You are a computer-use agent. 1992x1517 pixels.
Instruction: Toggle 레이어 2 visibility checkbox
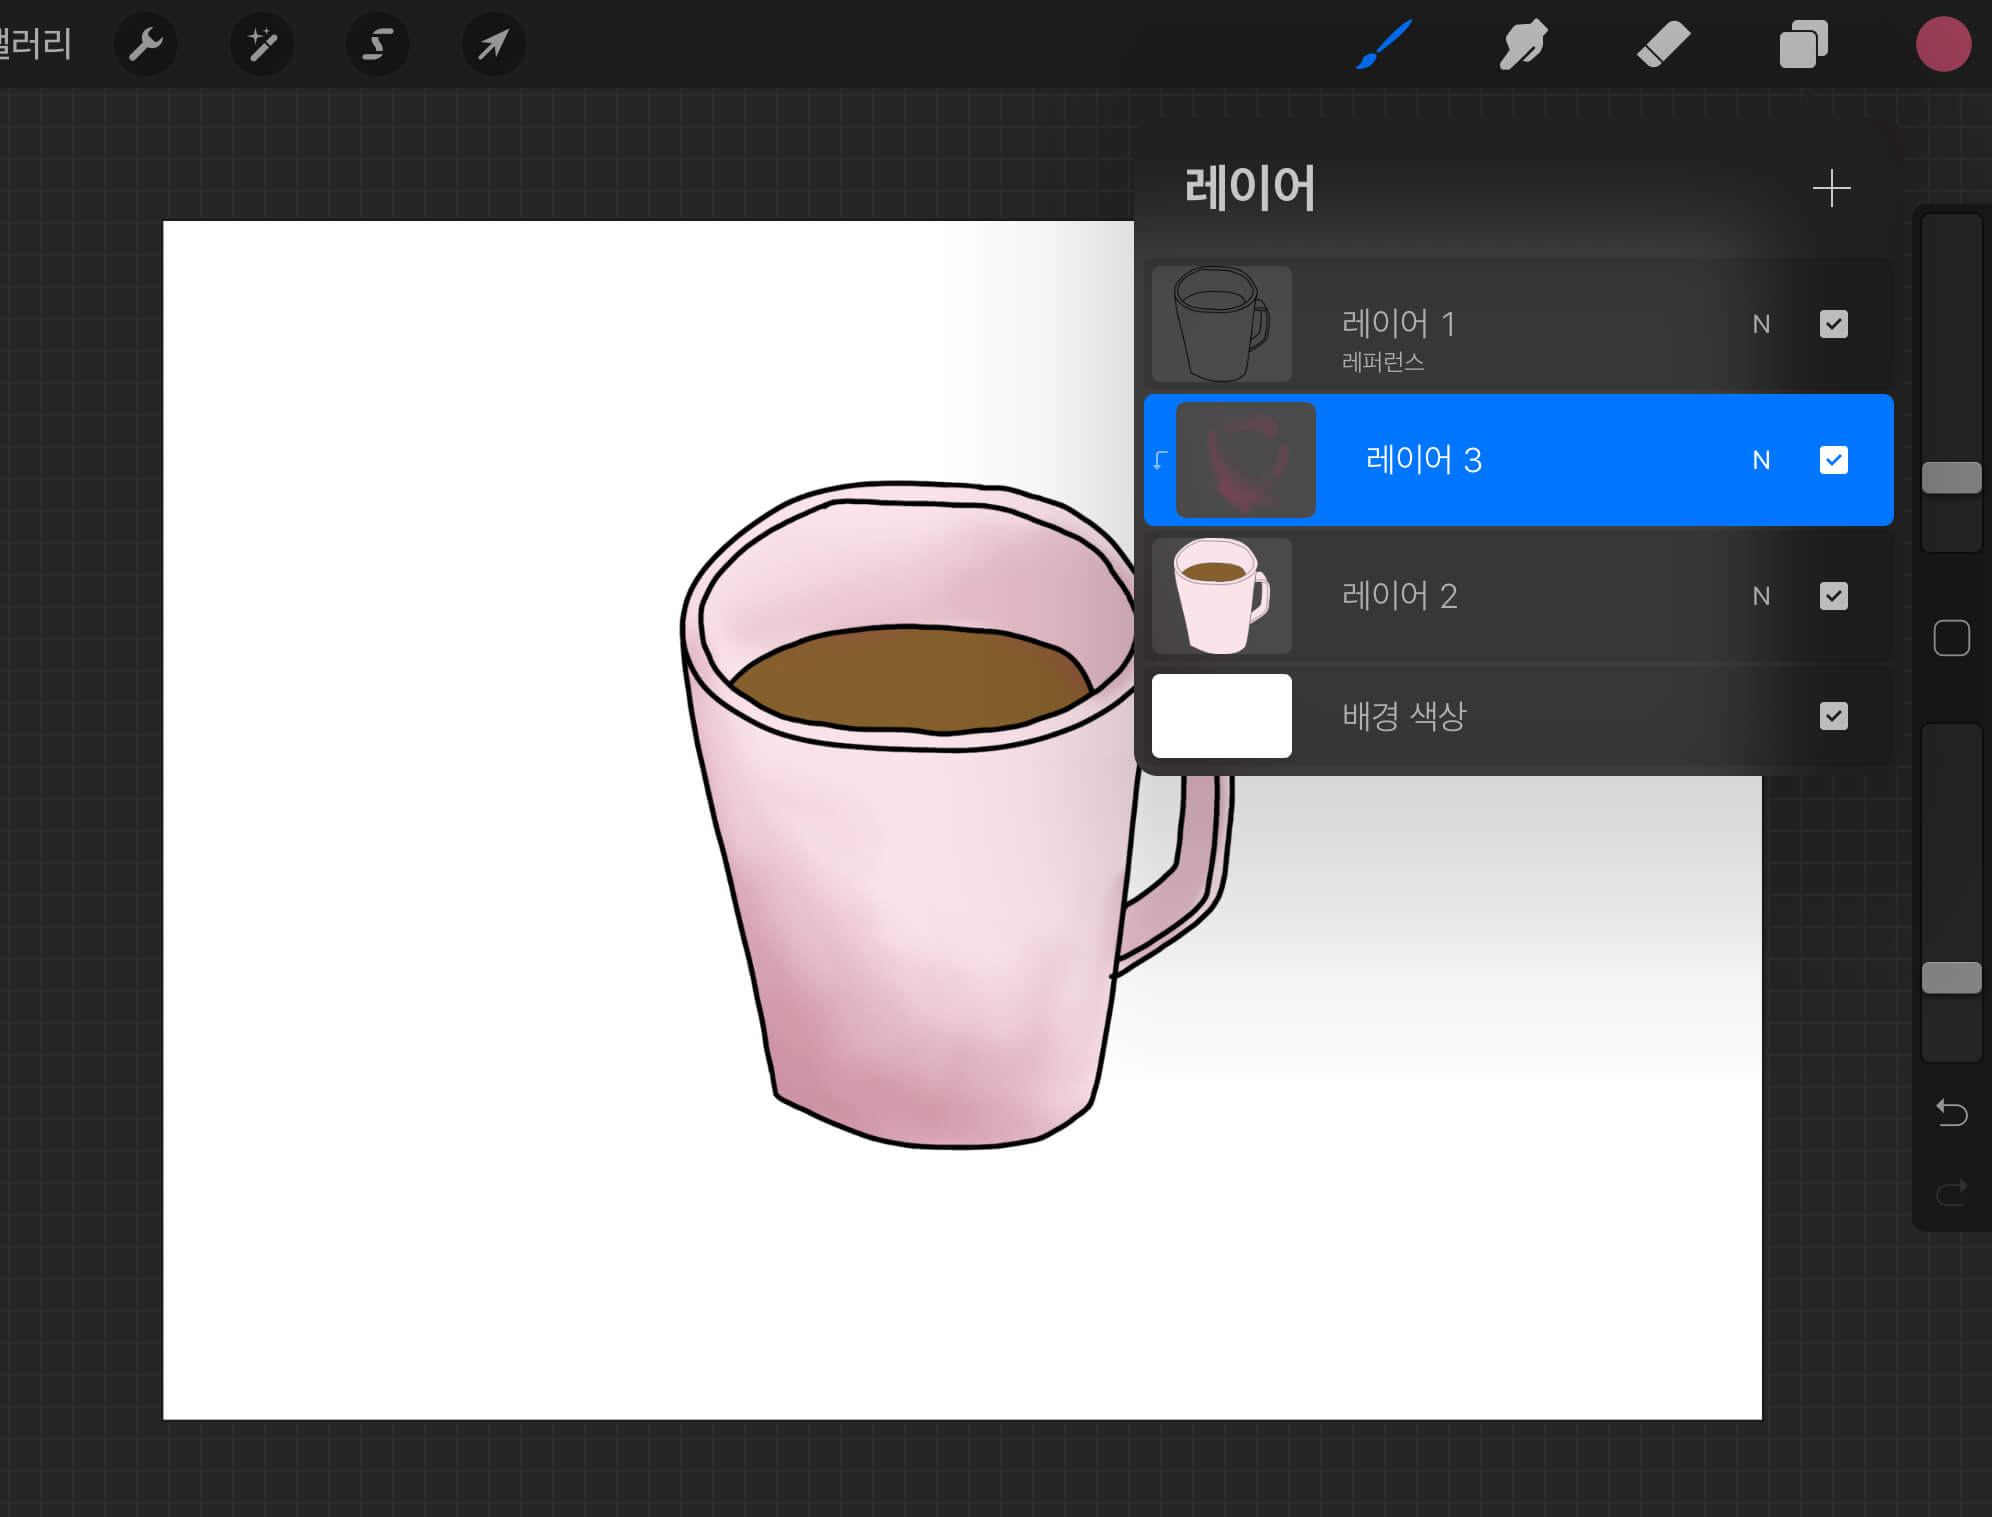pos(1833,596)
